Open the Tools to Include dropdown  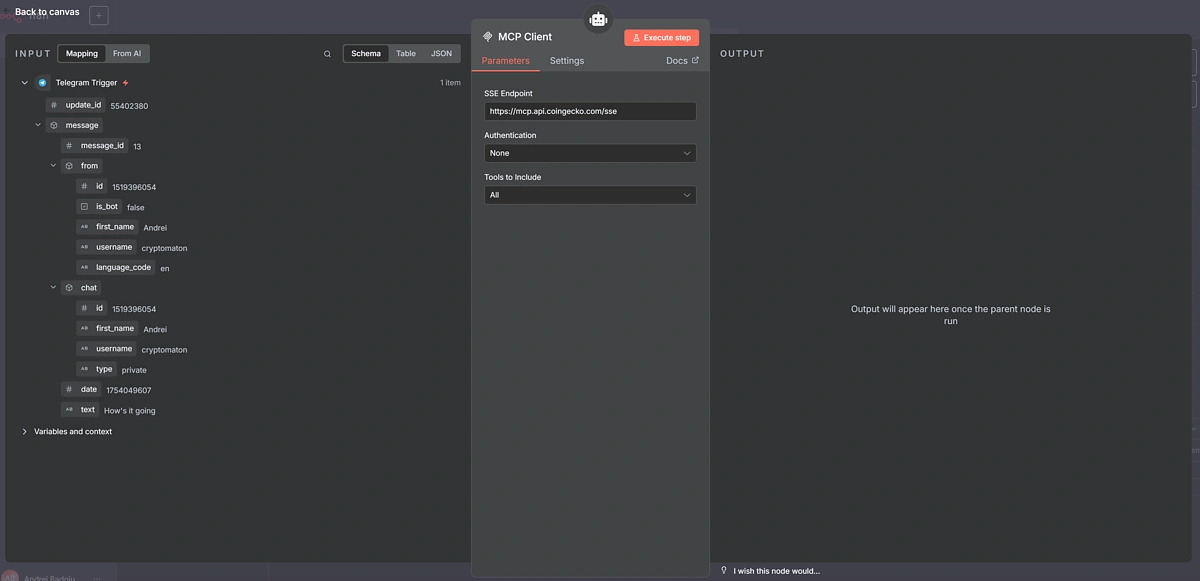pyautogui.click(x=590, y=195)
